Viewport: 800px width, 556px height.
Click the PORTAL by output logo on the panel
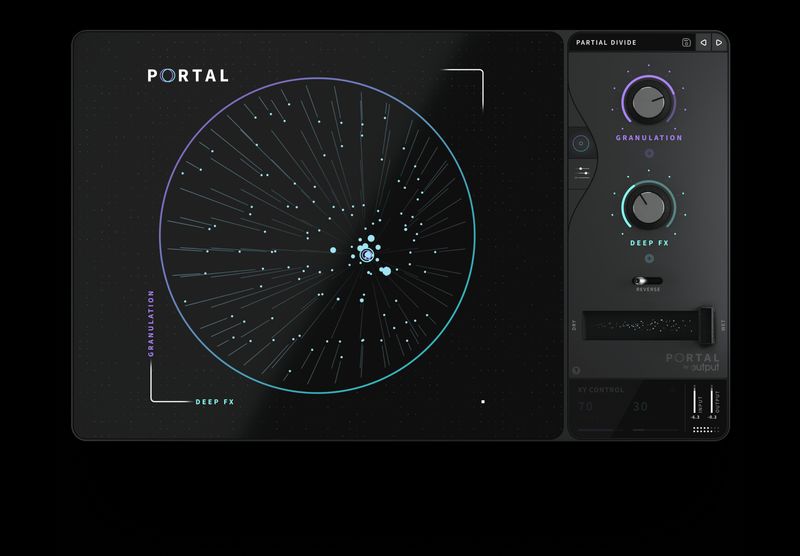pyautogui.click(x=692, y=362)
